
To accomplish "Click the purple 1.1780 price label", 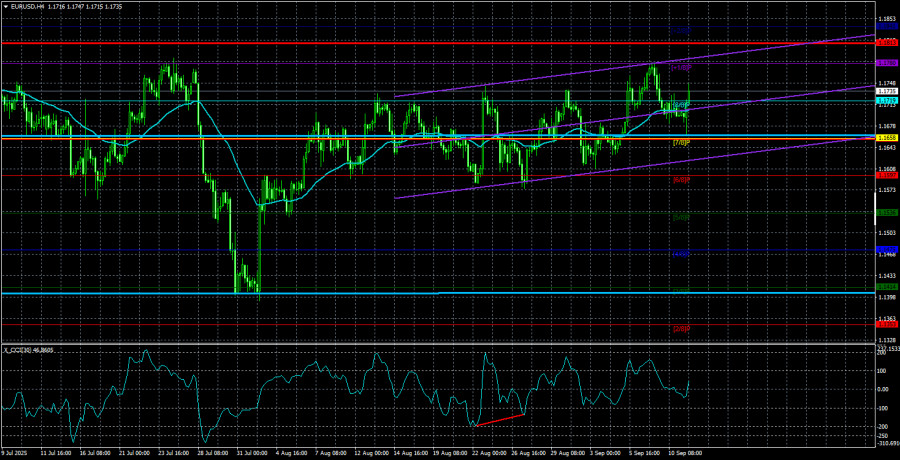I will point(886,62).
